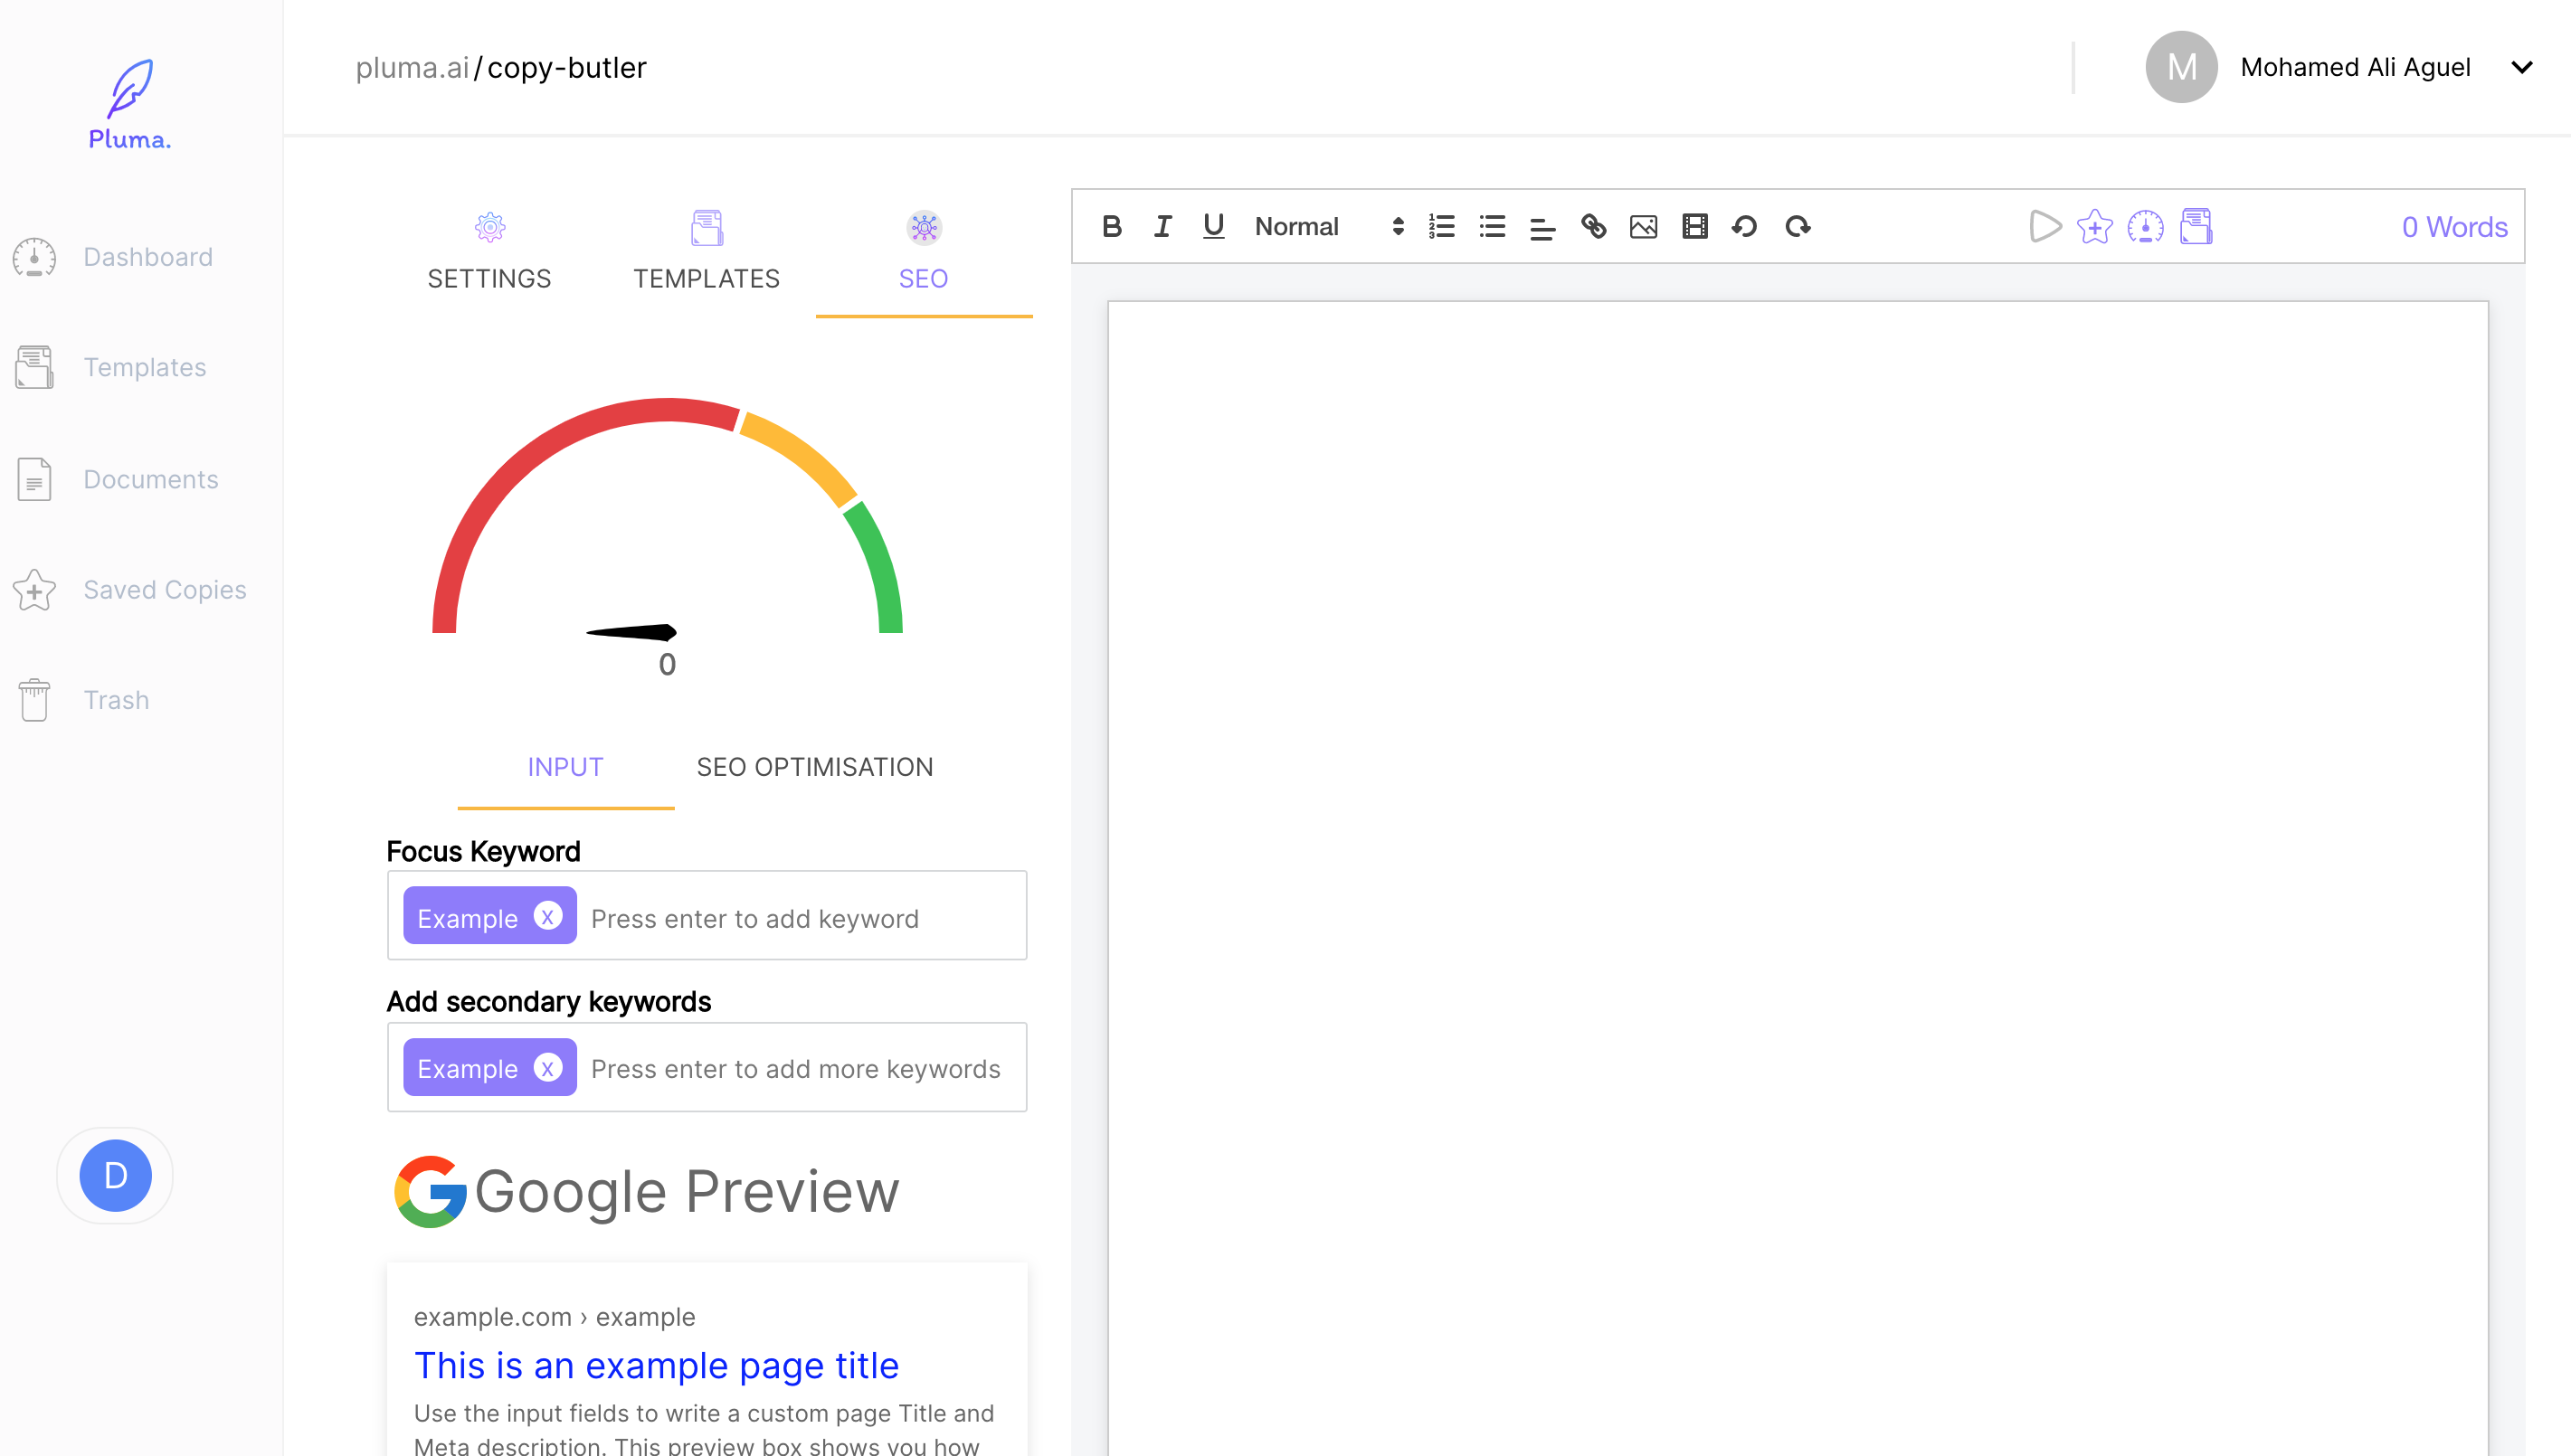Undo the last editor action
This screenshot has height=1456, width=2571.
pos(1745,227)
